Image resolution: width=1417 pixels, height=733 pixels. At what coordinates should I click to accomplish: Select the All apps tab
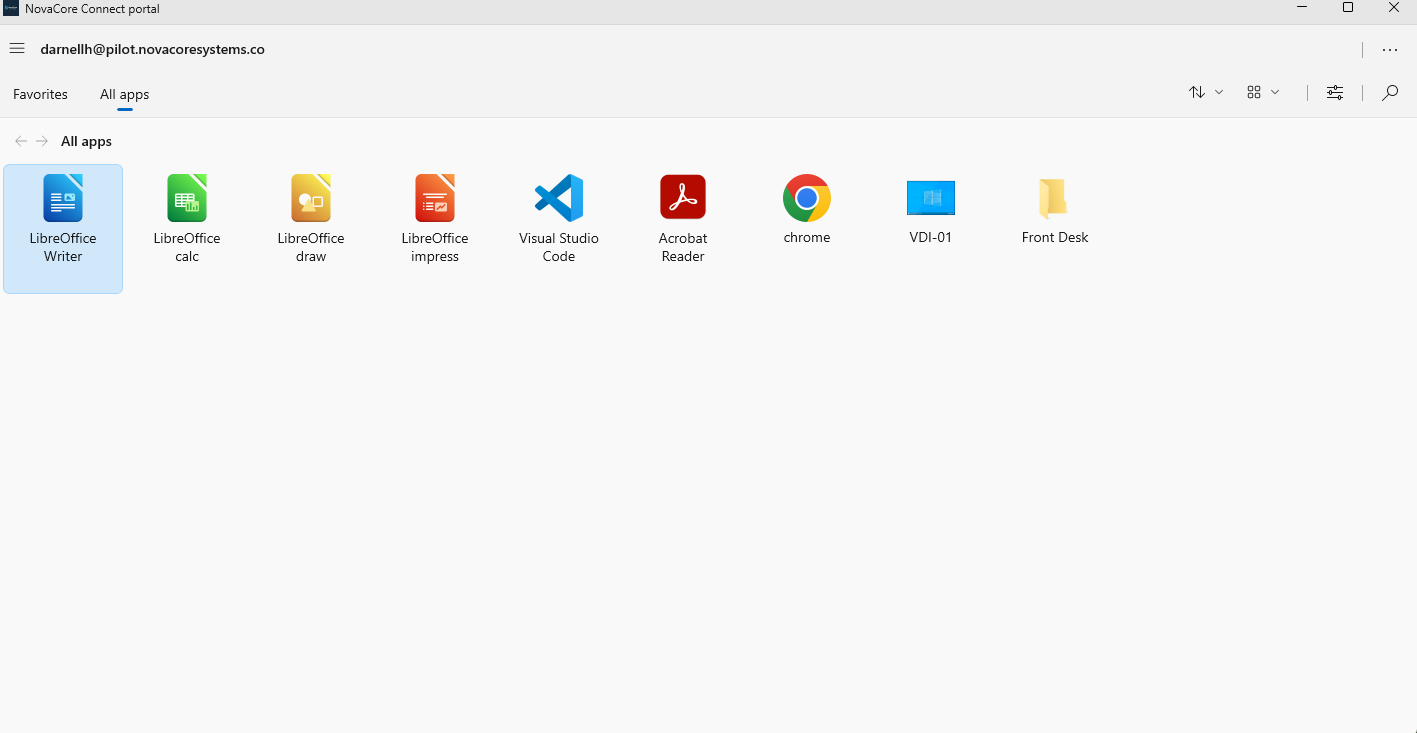click(124, 94)
